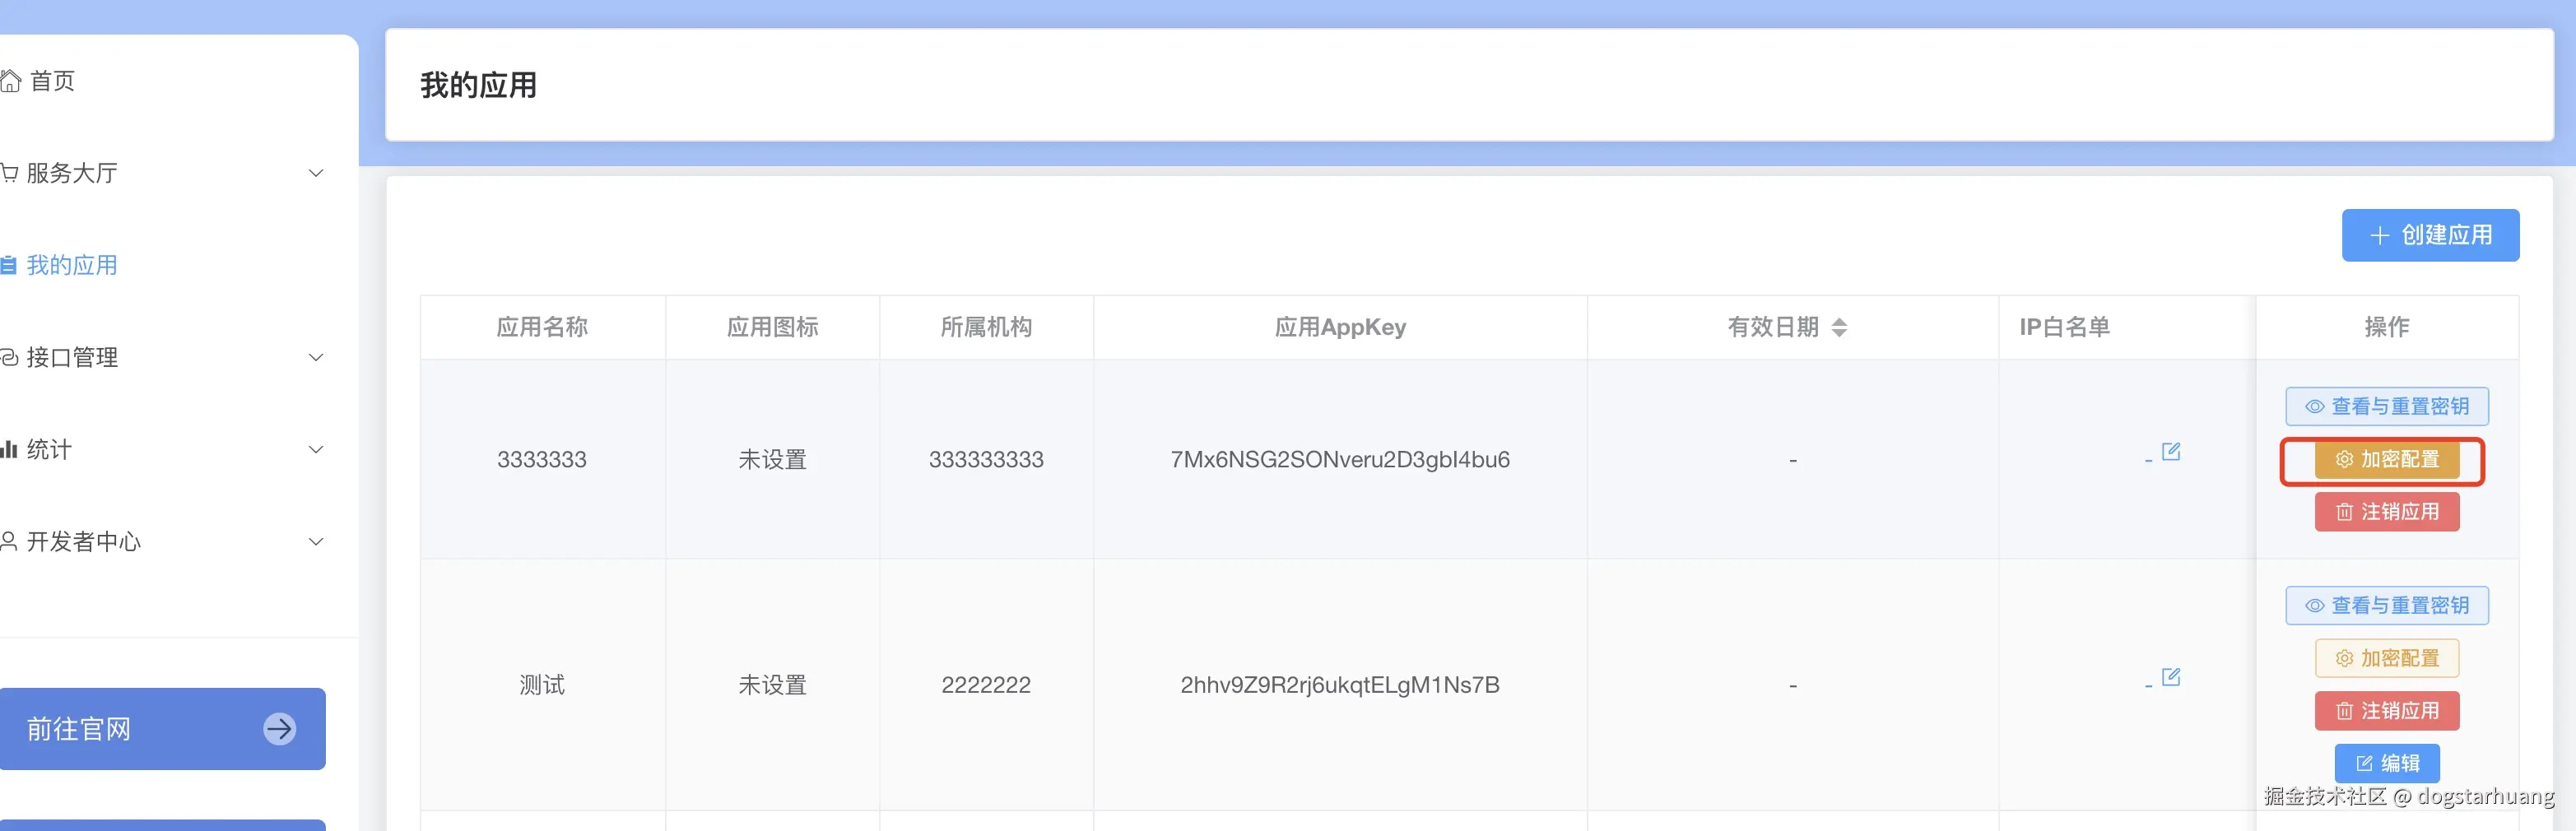The image size is (2576, 831).
Task: Expand the 统计 chevron arrow
Action: [x=316, y=449]
